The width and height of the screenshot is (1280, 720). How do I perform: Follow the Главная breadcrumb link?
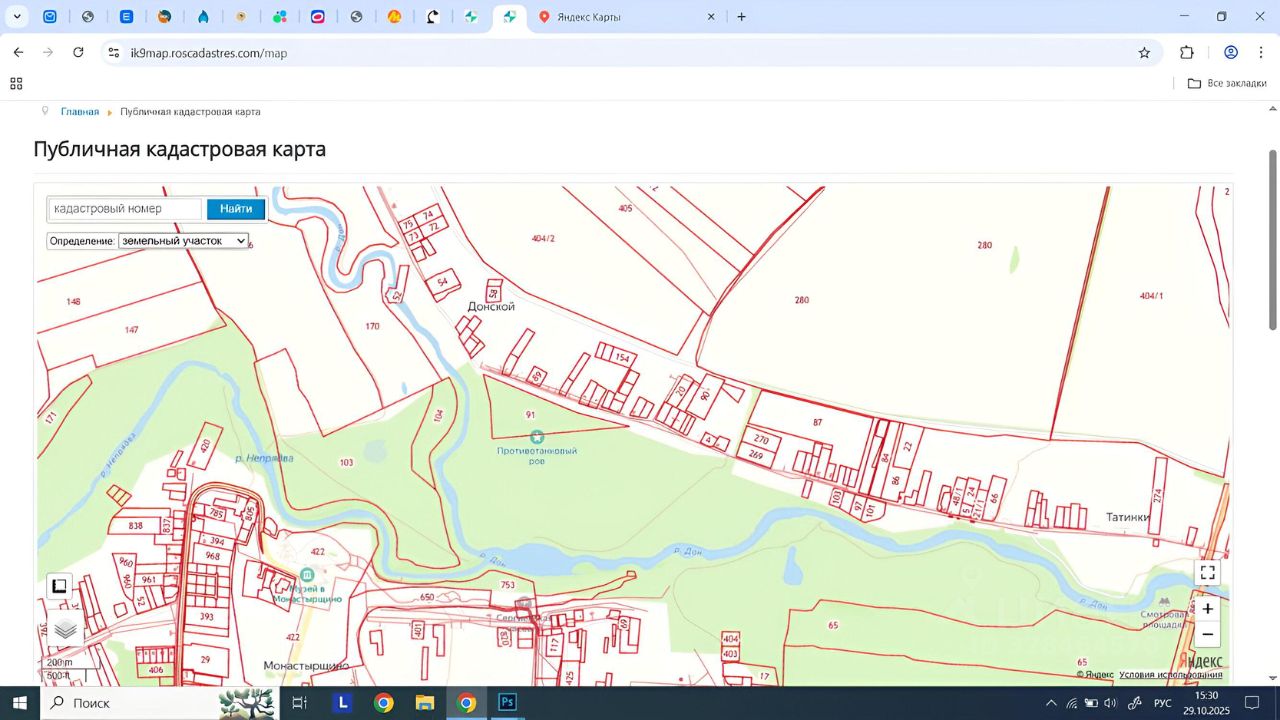pos(80,112)
